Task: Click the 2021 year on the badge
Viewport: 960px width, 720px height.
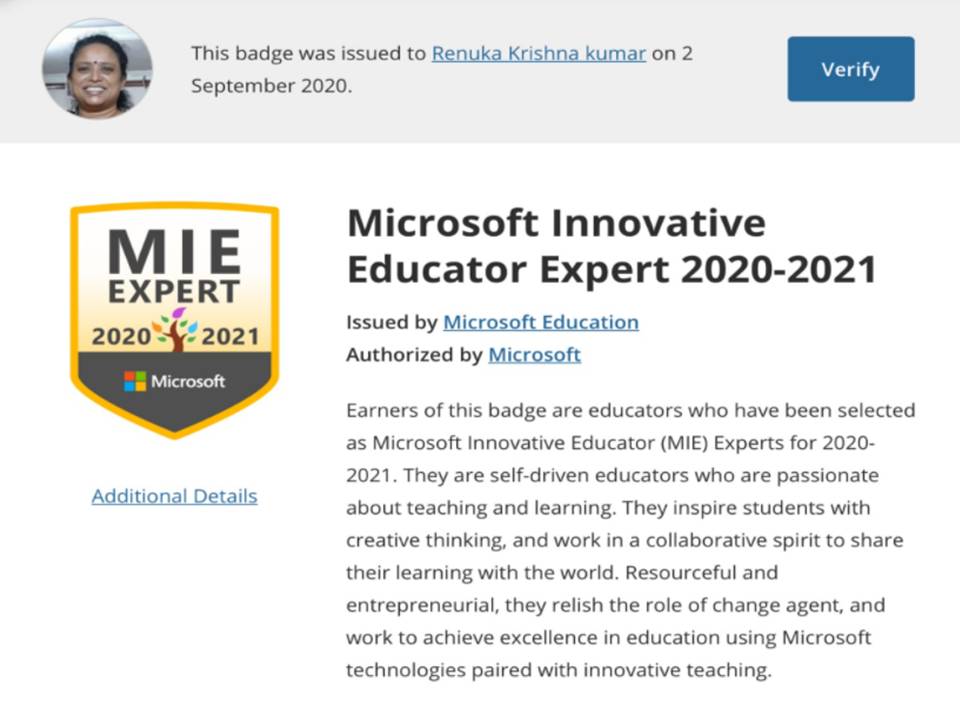Action: pyautogui.click(x=230, y=337)
